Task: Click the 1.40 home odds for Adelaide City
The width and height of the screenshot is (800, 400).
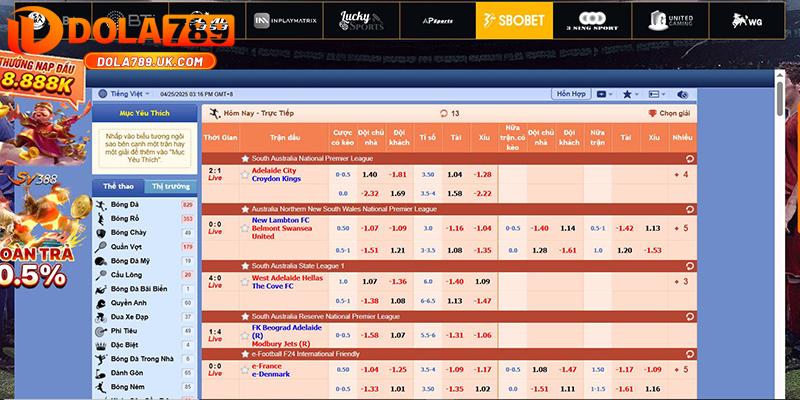Action: point(369,174)
